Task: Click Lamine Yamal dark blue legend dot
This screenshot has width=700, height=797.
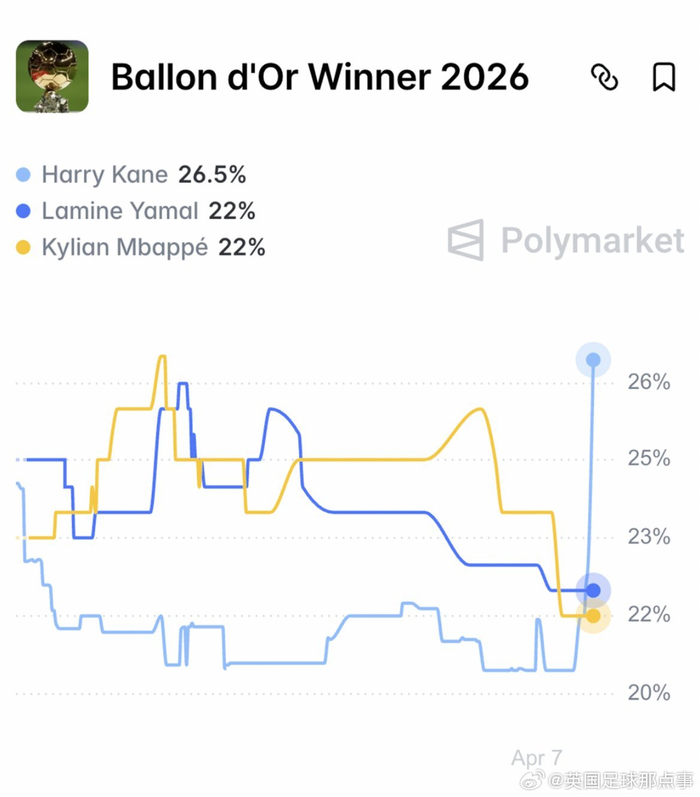Action: tap(24, 212)
